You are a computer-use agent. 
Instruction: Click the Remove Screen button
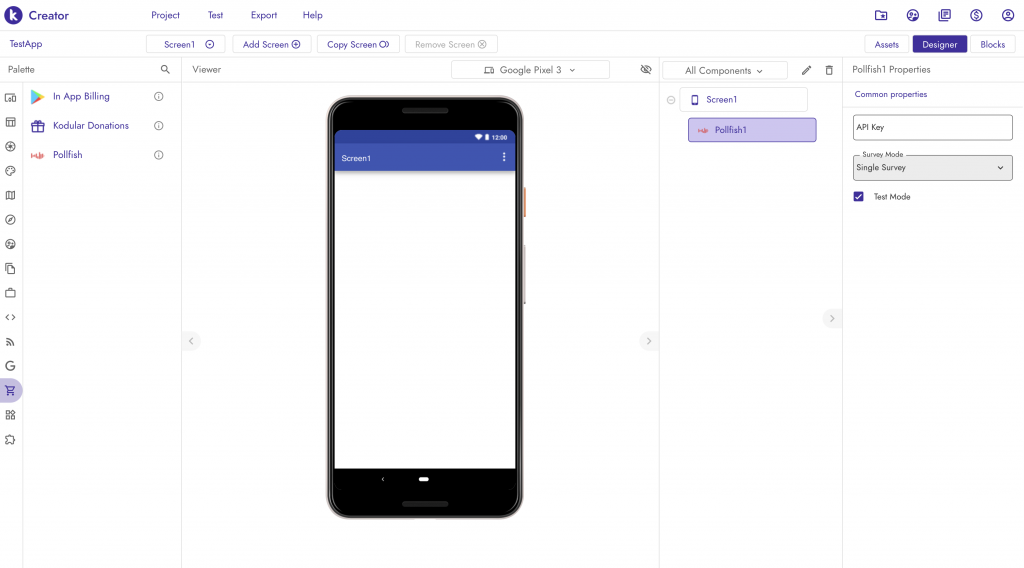click(x=451, y=44)
